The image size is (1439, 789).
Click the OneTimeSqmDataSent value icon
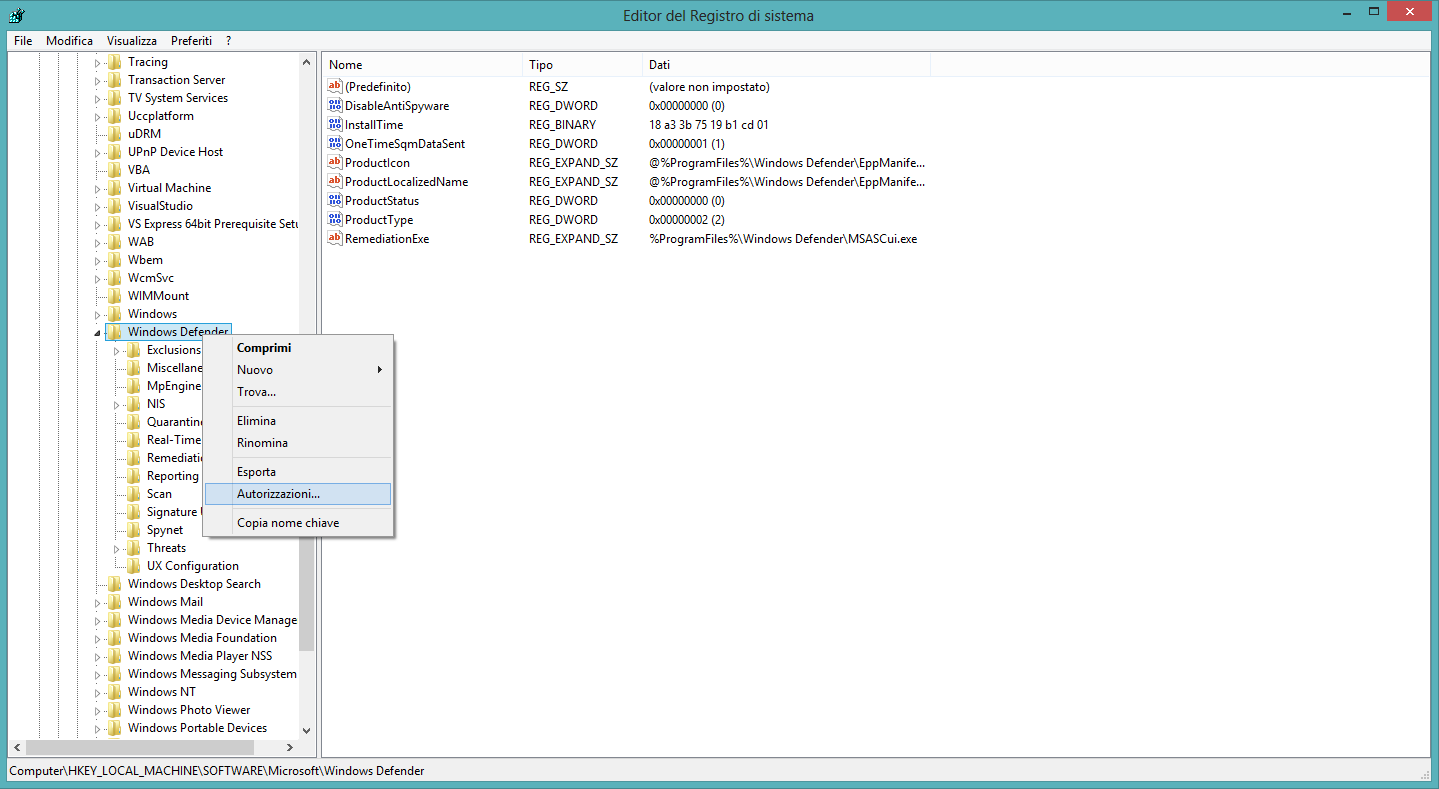click(335, 143)
